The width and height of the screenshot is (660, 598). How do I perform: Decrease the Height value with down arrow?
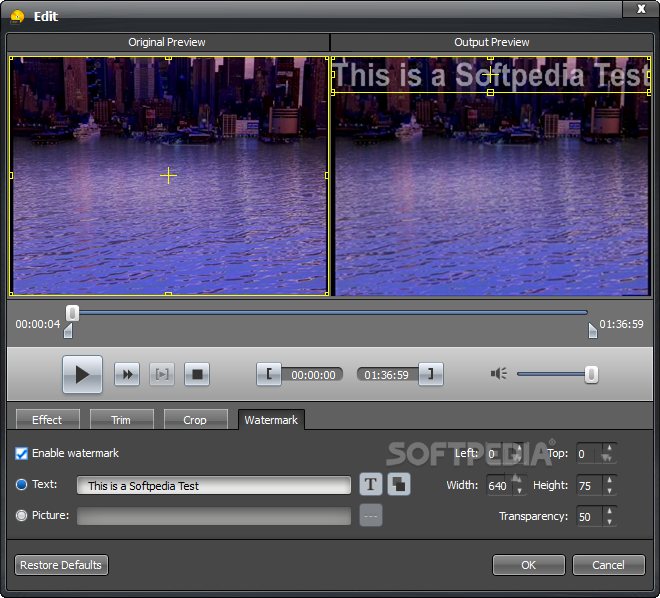[x=609, y=491]
